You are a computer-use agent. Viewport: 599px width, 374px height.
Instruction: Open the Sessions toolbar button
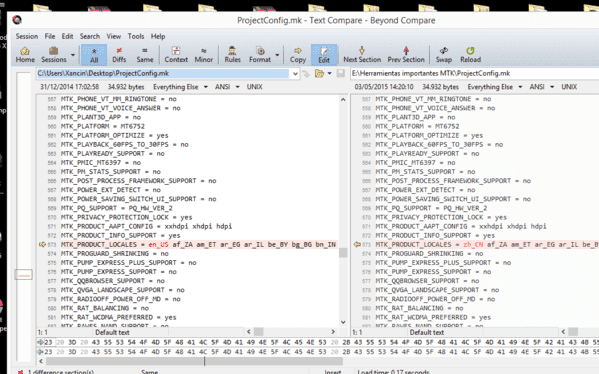pos(53,55)
